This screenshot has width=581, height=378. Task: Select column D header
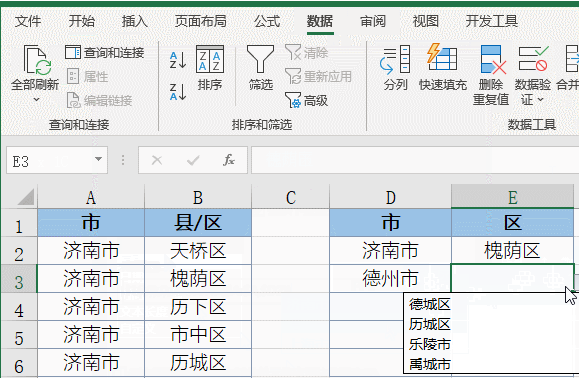point(390,197)
